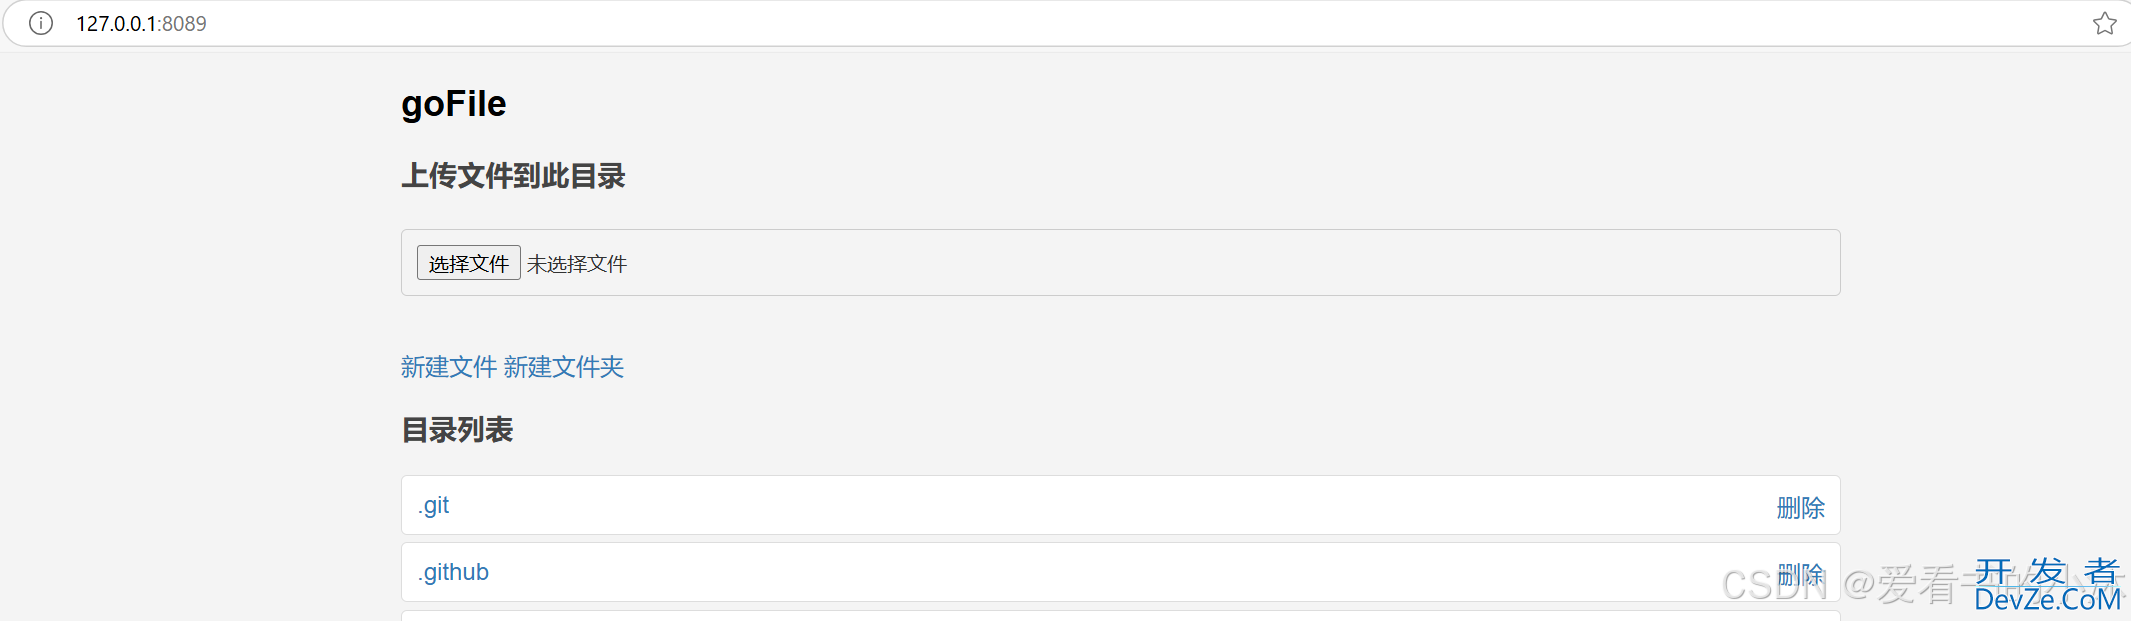
Task: Click the DevZe.CoM watermark logo
Action: (x=2048, y=599)
